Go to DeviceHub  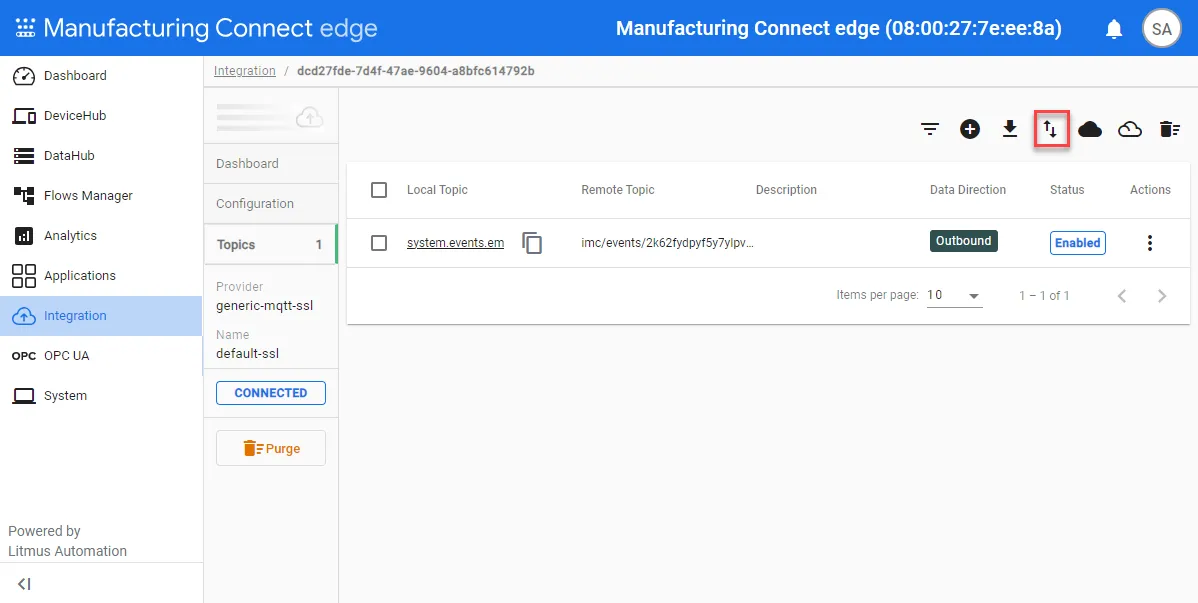[101, 115]
